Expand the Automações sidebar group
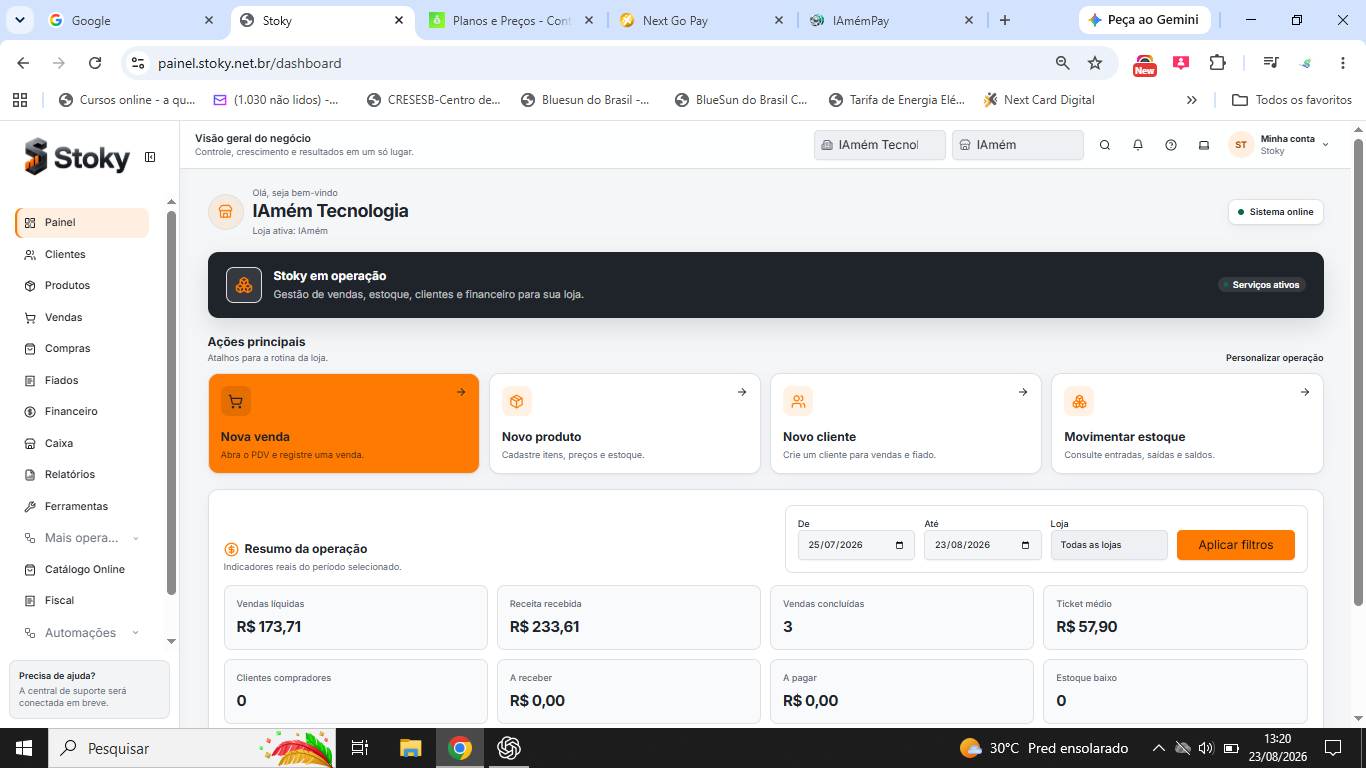 82,633
